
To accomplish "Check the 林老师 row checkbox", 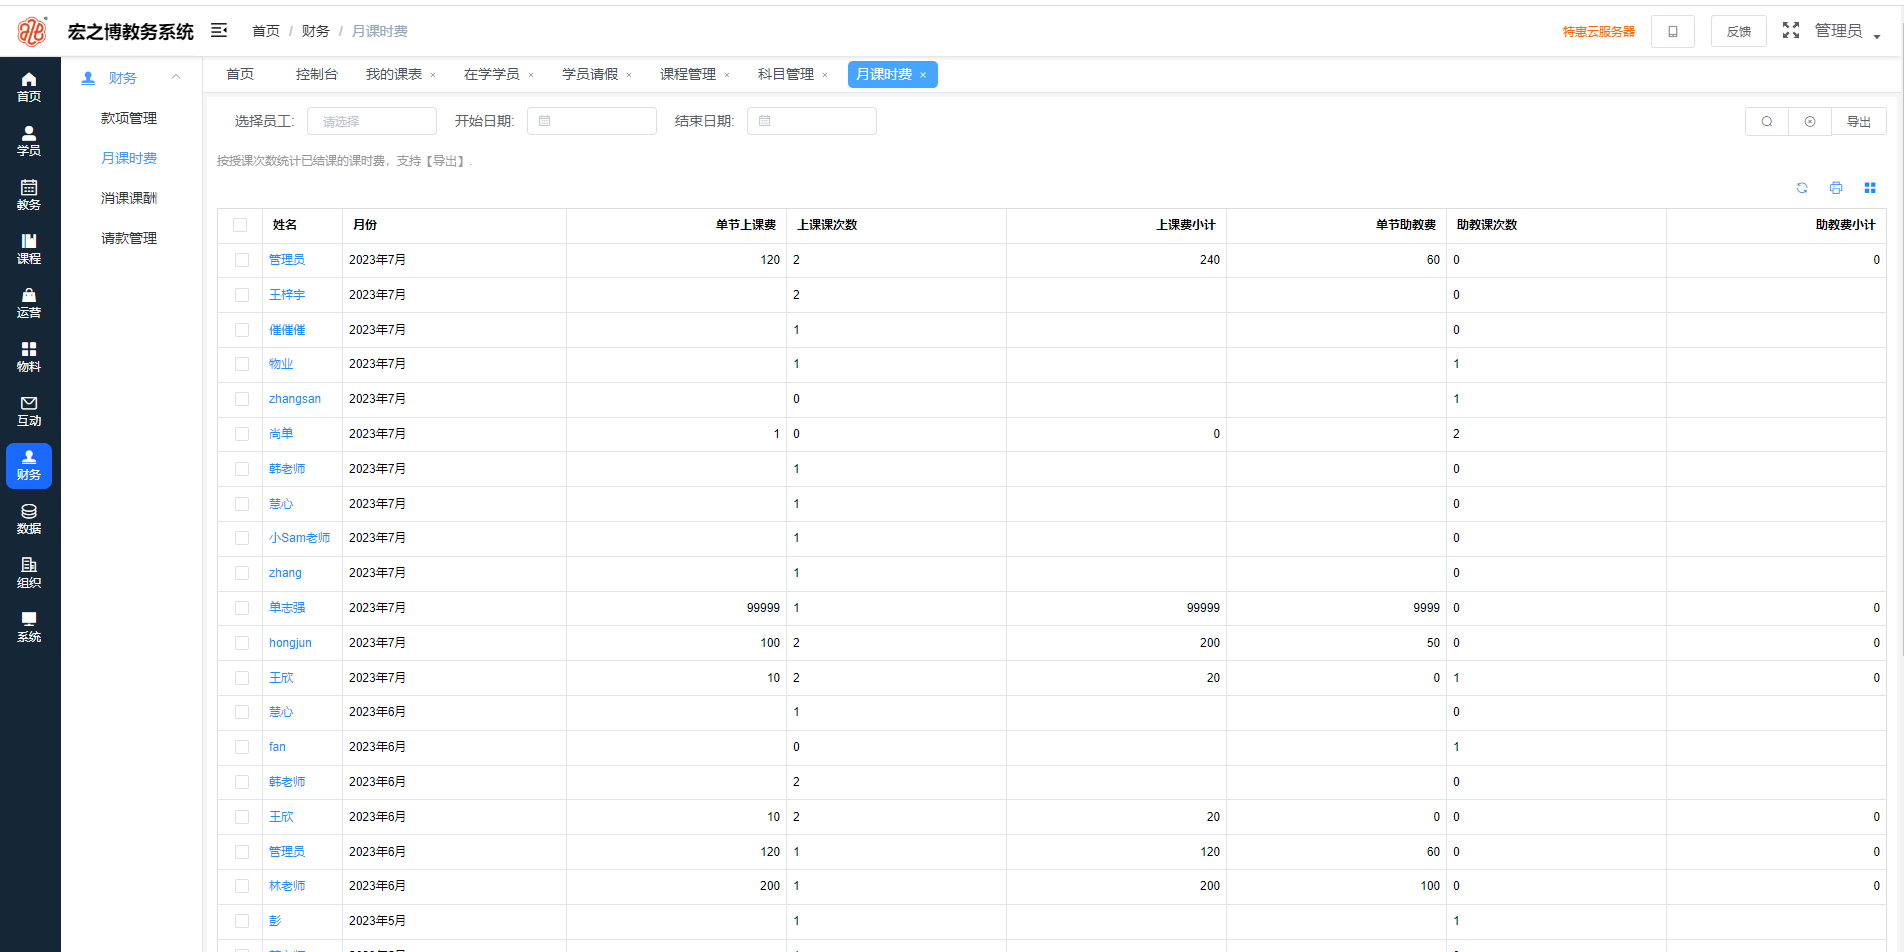I will 242,886.
